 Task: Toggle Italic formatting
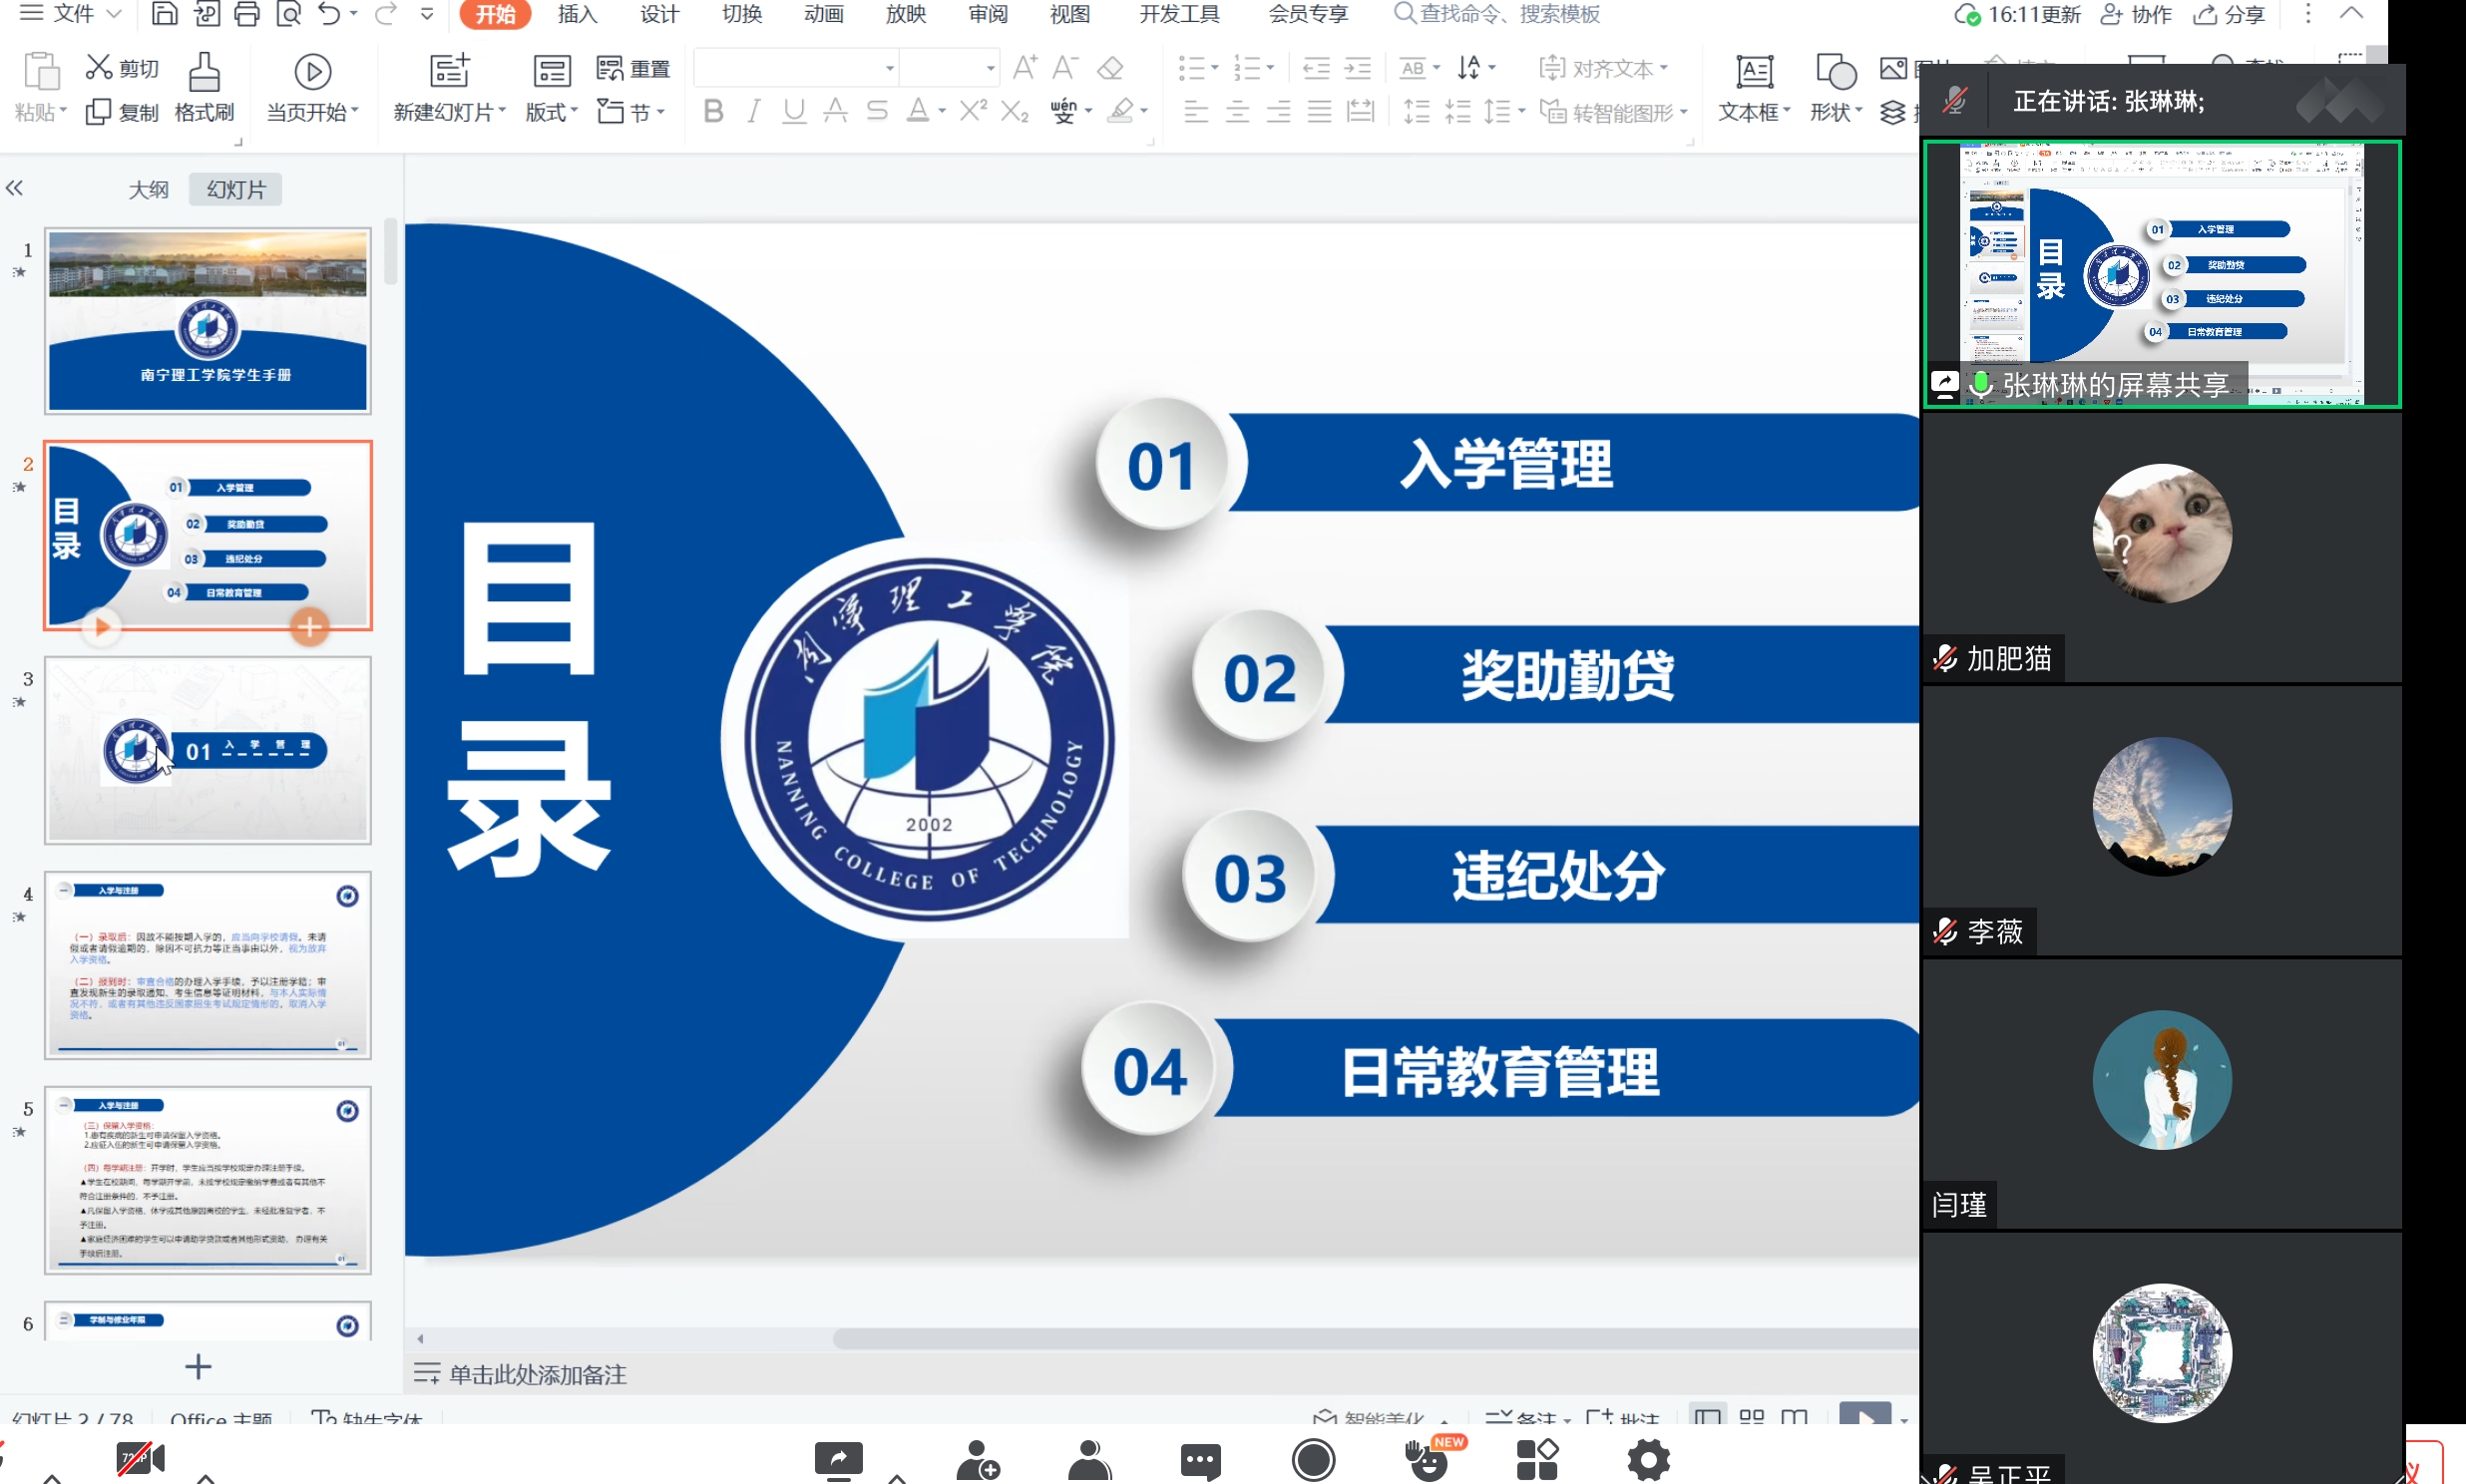click(x=754, y=111)
